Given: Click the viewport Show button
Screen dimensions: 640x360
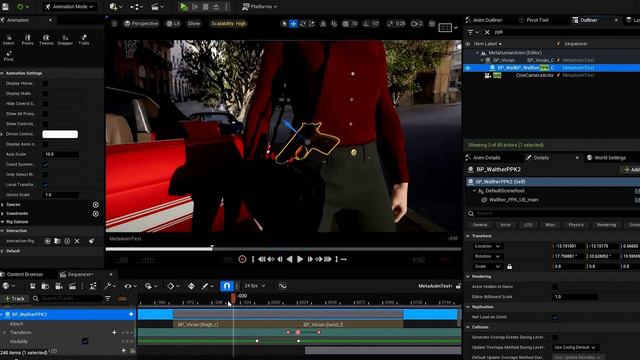Looking at the screenshot, I should tap(194, 24).
